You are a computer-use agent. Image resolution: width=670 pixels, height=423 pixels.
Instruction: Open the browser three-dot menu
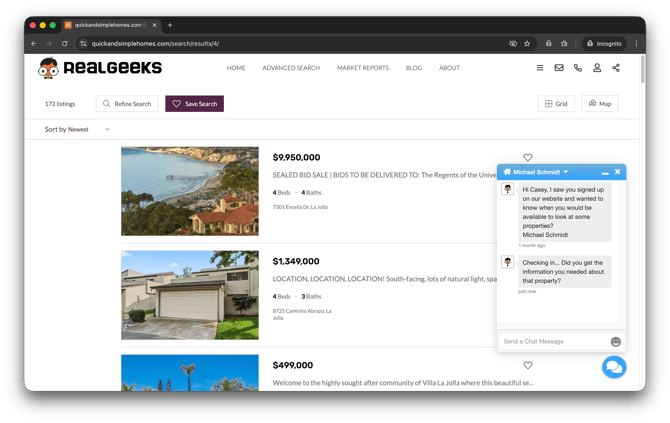point(636,44)
